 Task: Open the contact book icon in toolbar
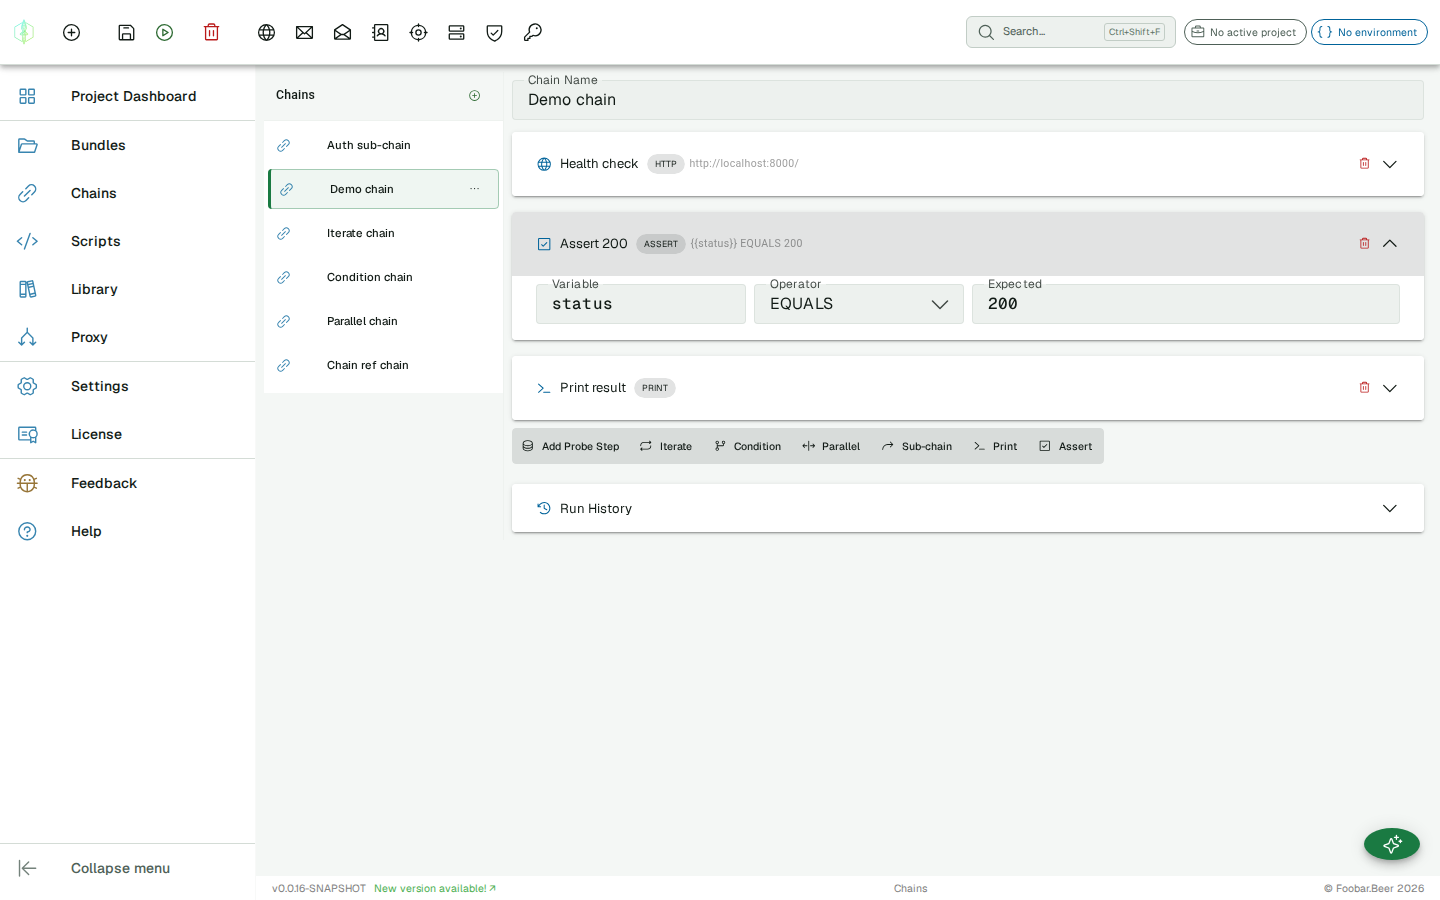point(380,32)
